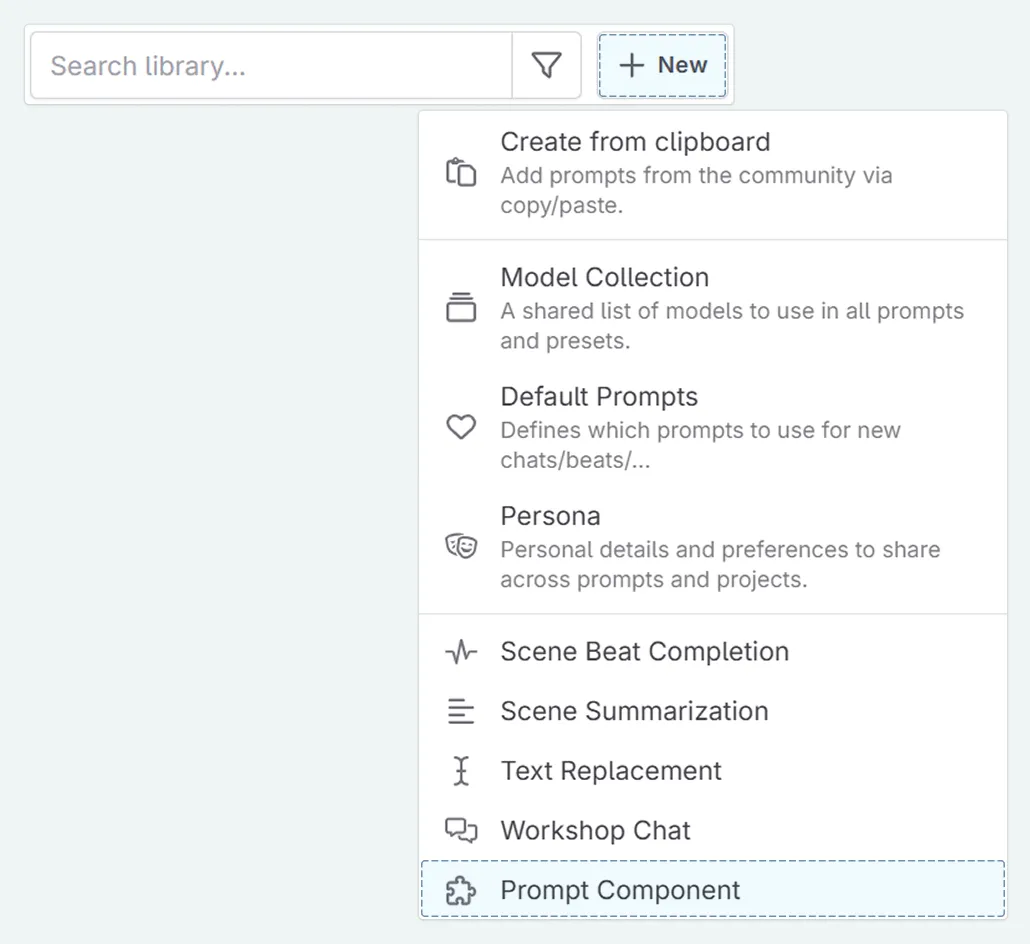1030x944 pixels.
Task: Choose Scene Summarization from the list
Action: point(634,711)
